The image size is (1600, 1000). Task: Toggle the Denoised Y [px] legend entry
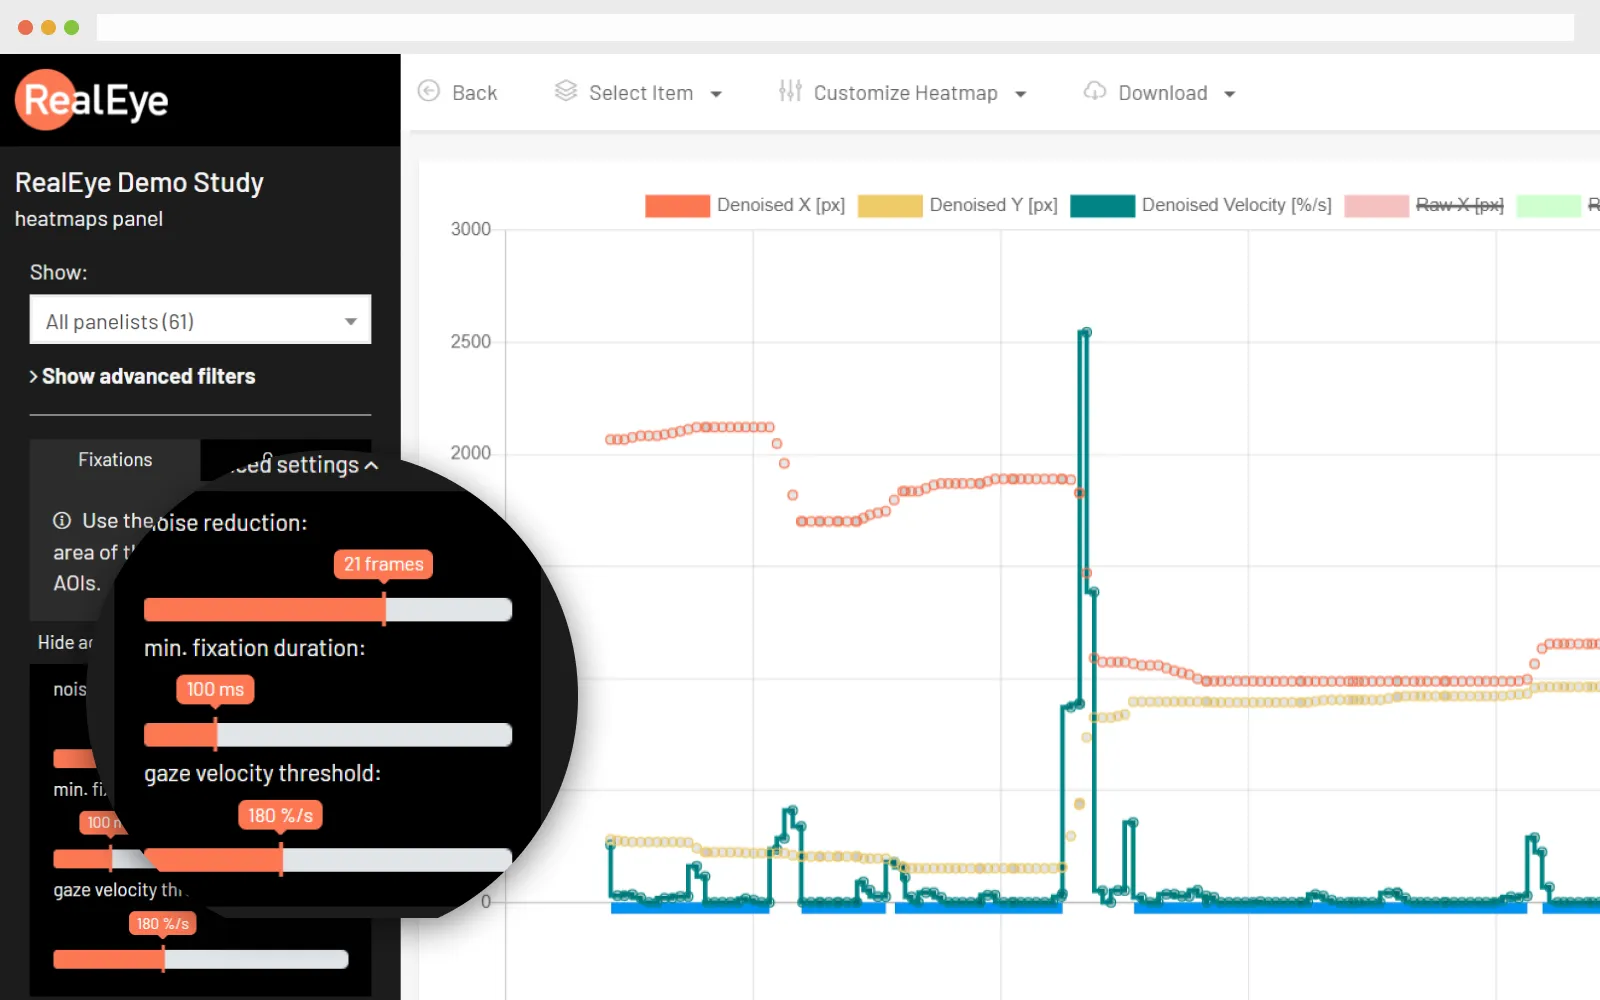click(x=992, y=205)
